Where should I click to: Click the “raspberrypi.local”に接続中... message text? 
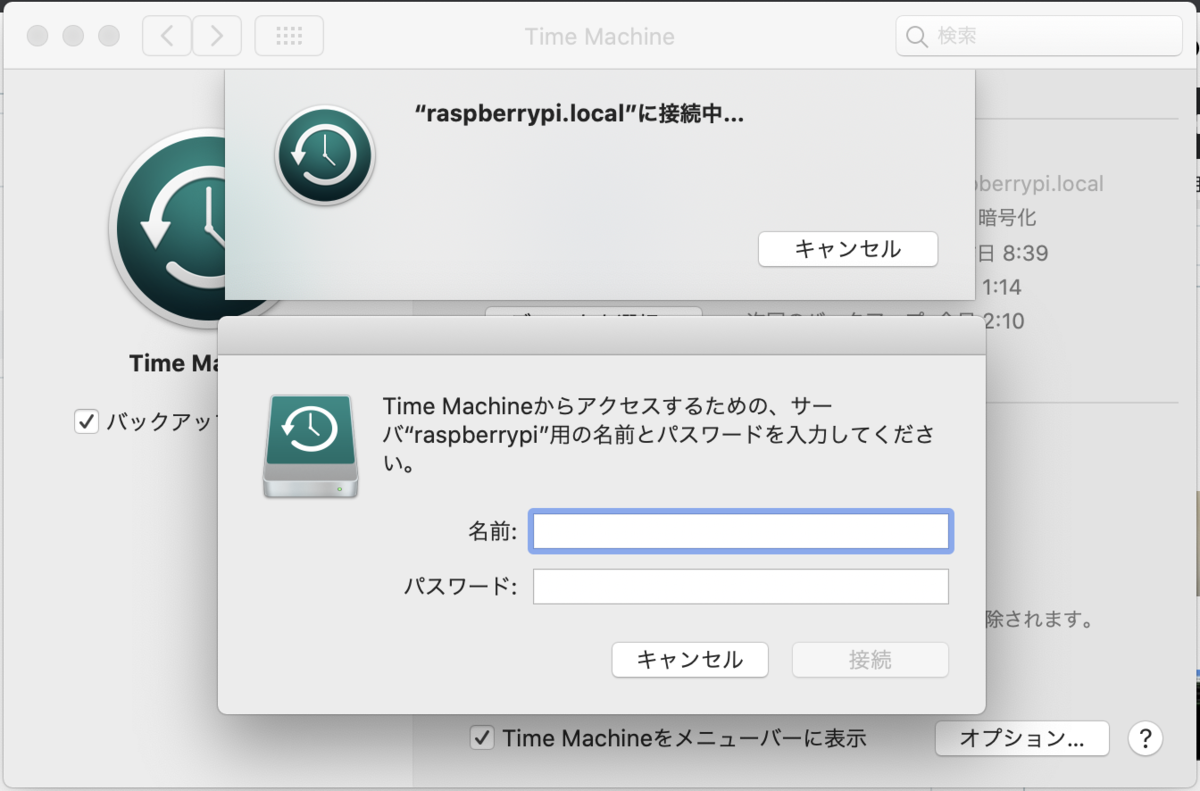pos(579,115)
